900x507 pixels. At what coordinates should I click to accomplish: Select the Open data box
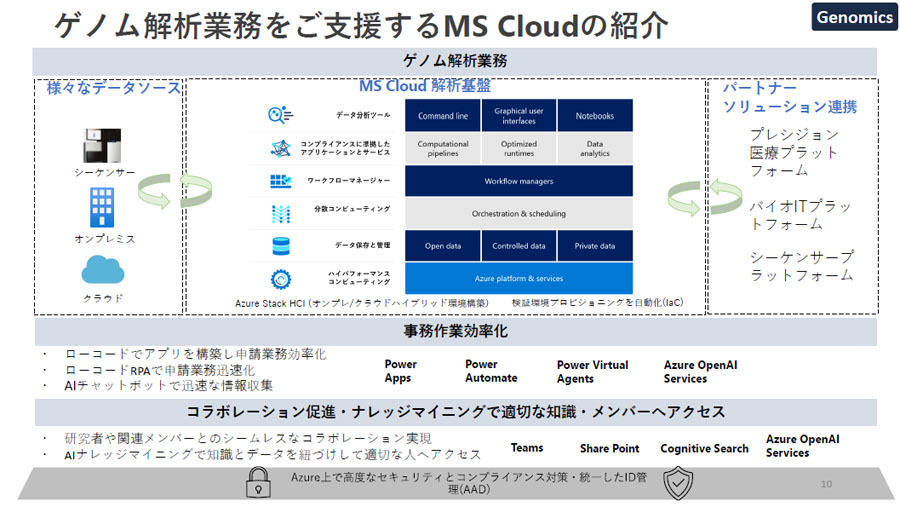pos(443,246)
